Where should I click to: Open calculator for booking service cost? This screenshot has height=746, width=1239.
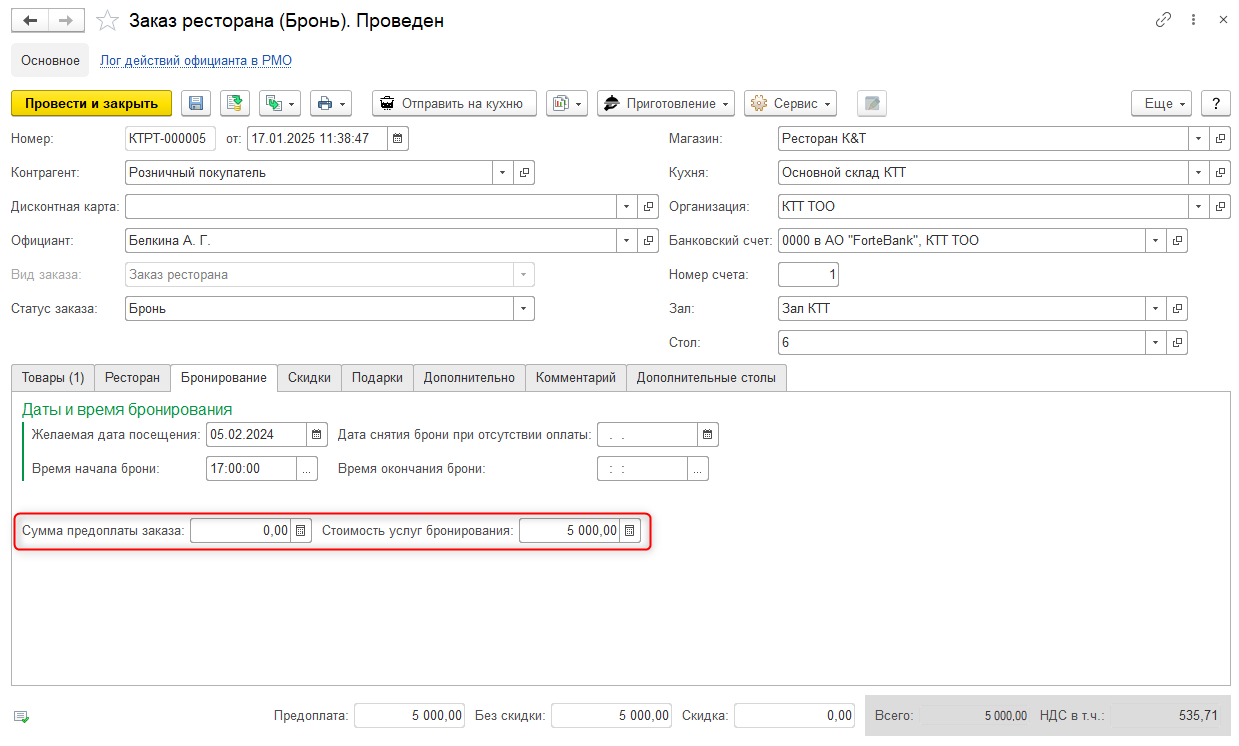pyautogui.click(x=630, y=531)
